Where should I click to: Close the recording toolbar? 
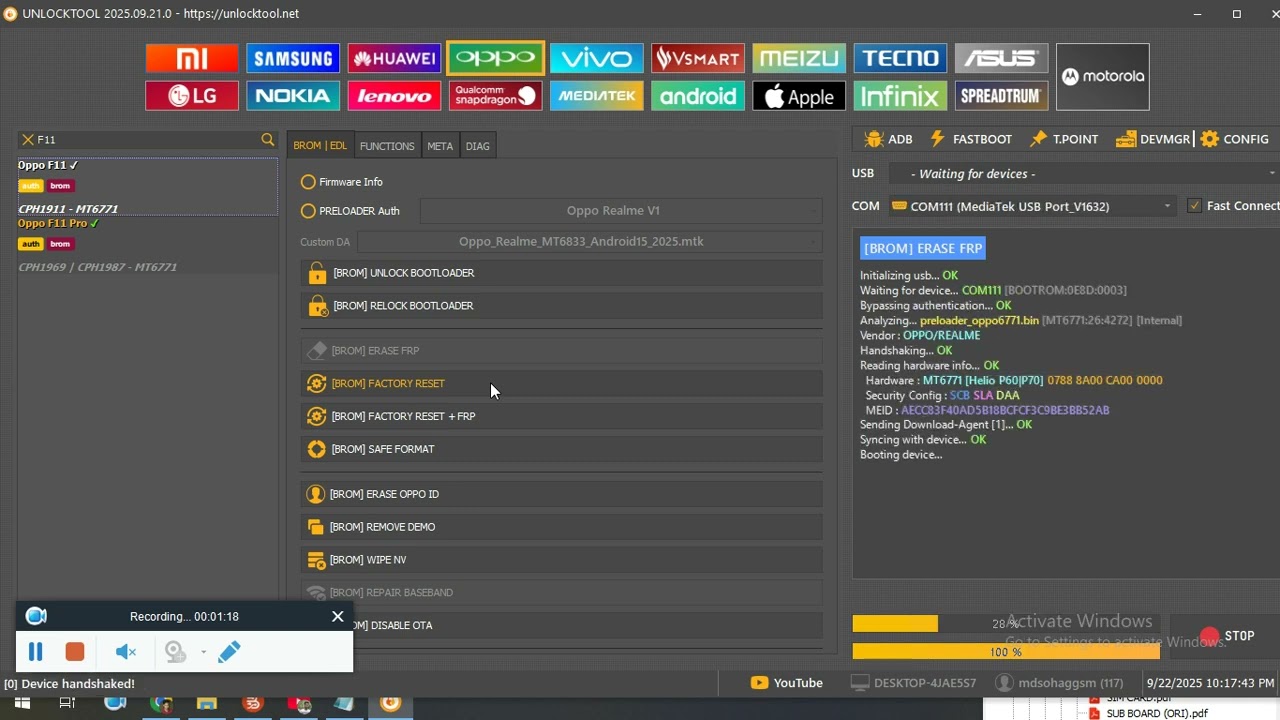pyautogui.click(x=337, y=617)
